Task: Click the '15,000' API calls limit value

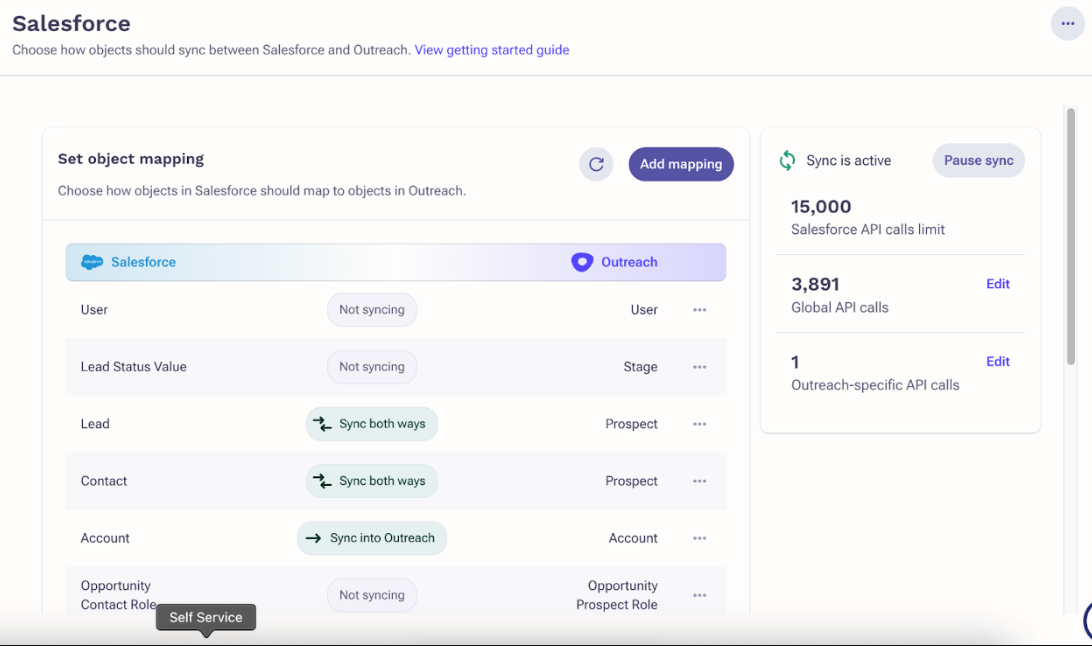Action: pyautogui.click(x=821, y=207)
